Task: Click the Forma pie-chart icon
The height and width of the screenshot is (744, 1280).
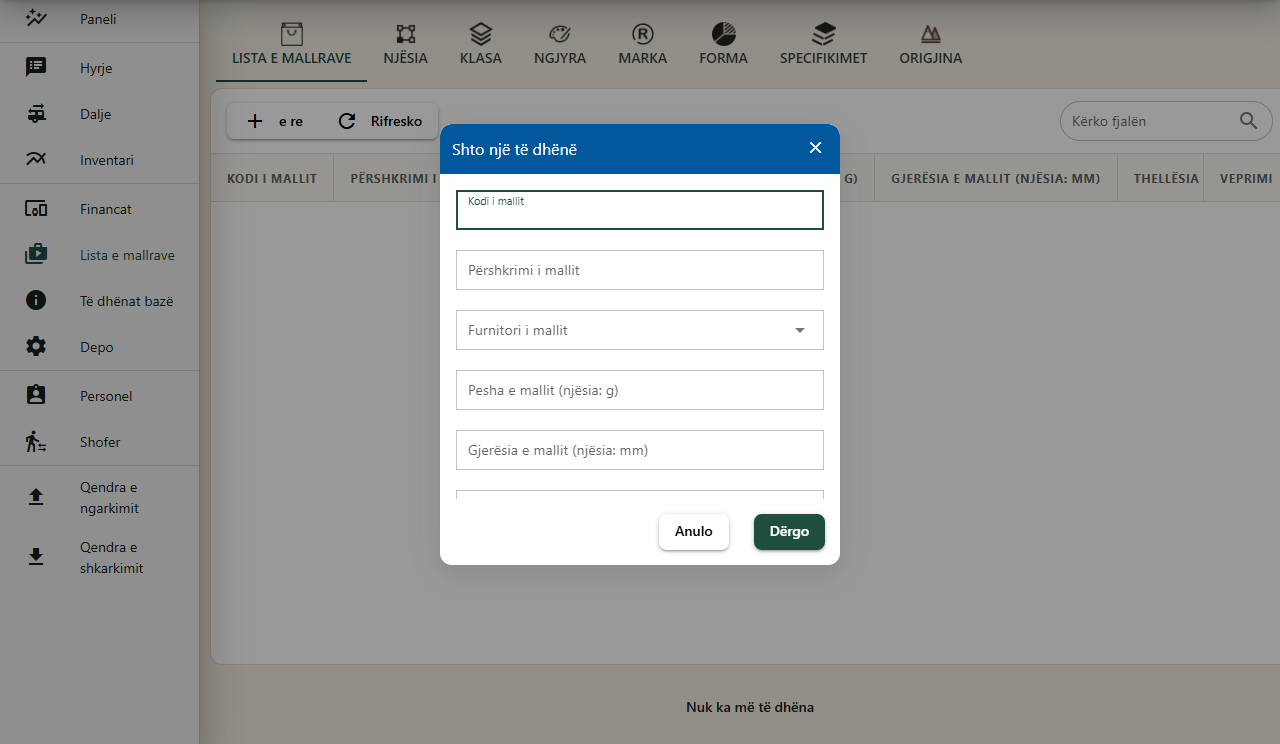Action: pos(724,34)
